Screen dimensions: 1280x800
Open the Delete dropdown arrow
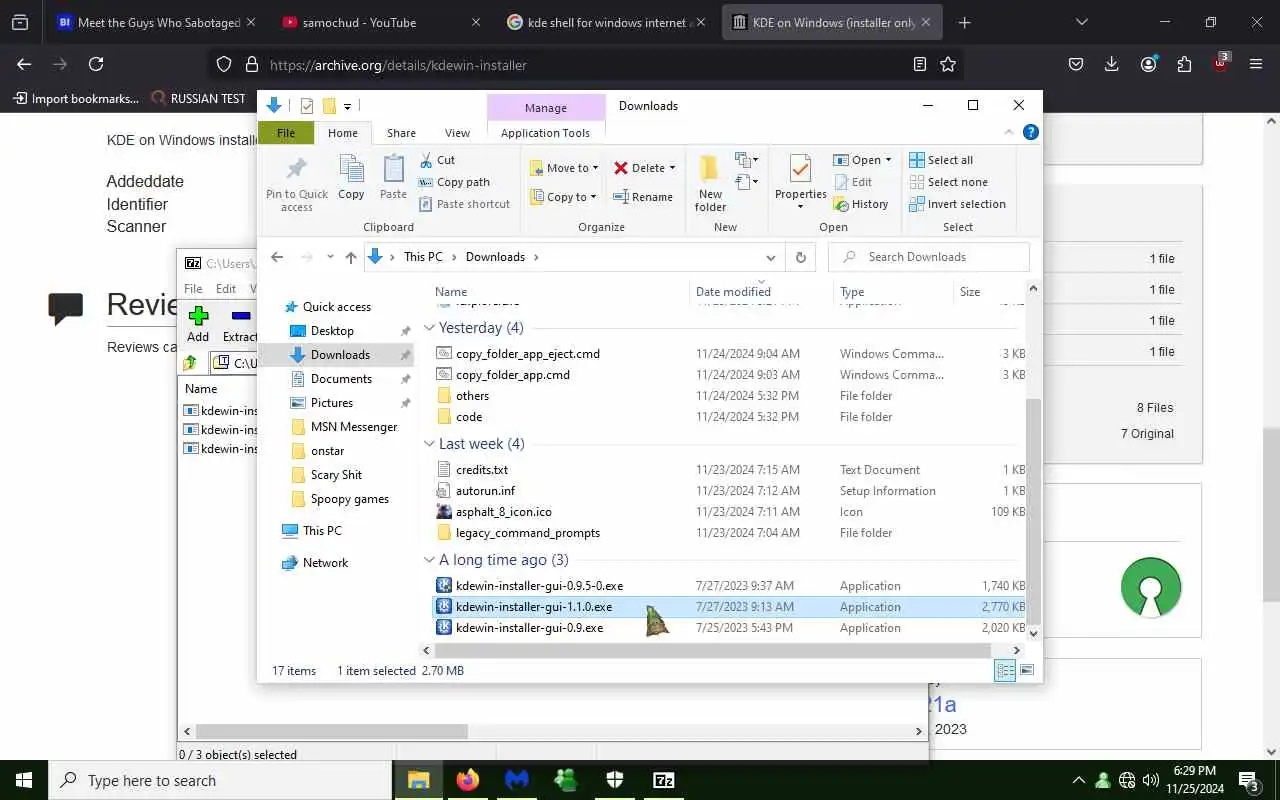pos(672,168)
